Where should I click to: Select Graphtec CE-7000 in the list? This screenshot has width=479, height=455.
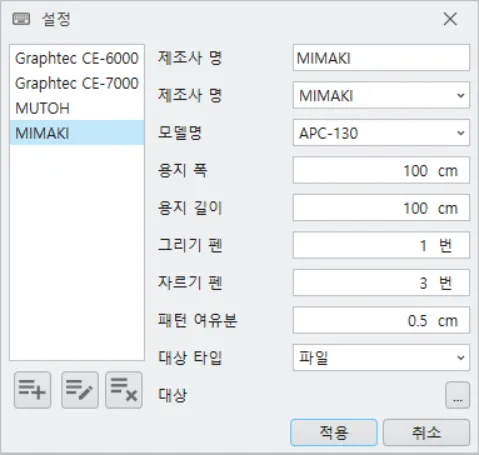coord(77,83)
